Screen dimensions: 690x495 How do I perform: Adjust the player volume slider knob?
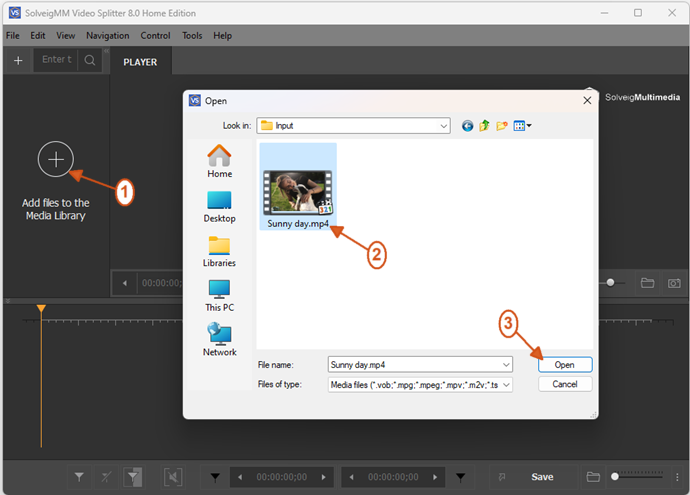point(610,283)
